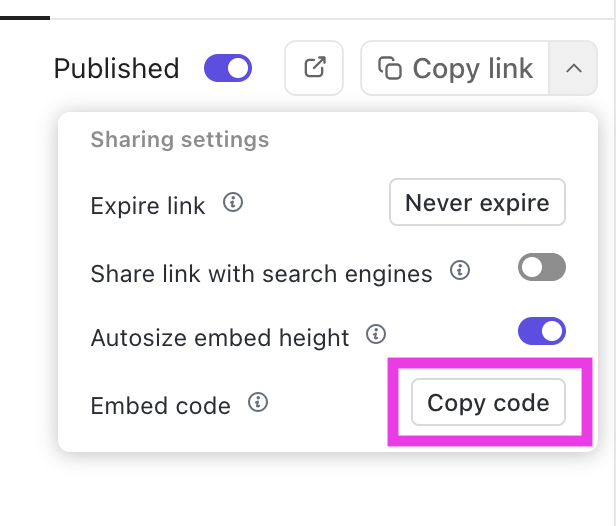Select the Expire link label
This screenshot has width=616, height=526.
pos(148,206)
